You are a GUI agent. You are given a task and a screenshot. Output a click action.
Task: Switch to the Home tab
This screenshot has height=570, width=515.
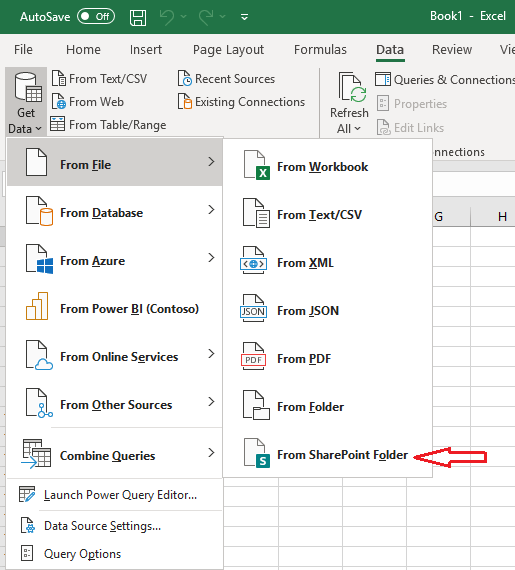pyautogui.click(x=83, y=49)
